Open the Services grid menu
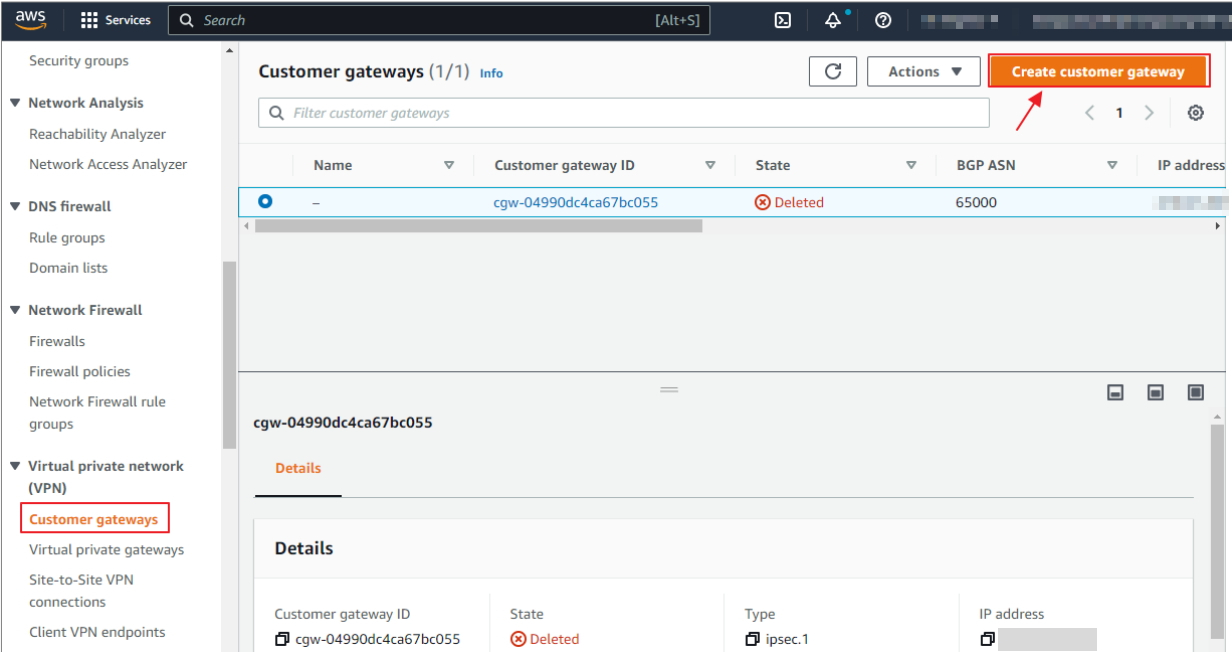Image resolution: width=1232 pixels, height=652 pixels. 89,20
